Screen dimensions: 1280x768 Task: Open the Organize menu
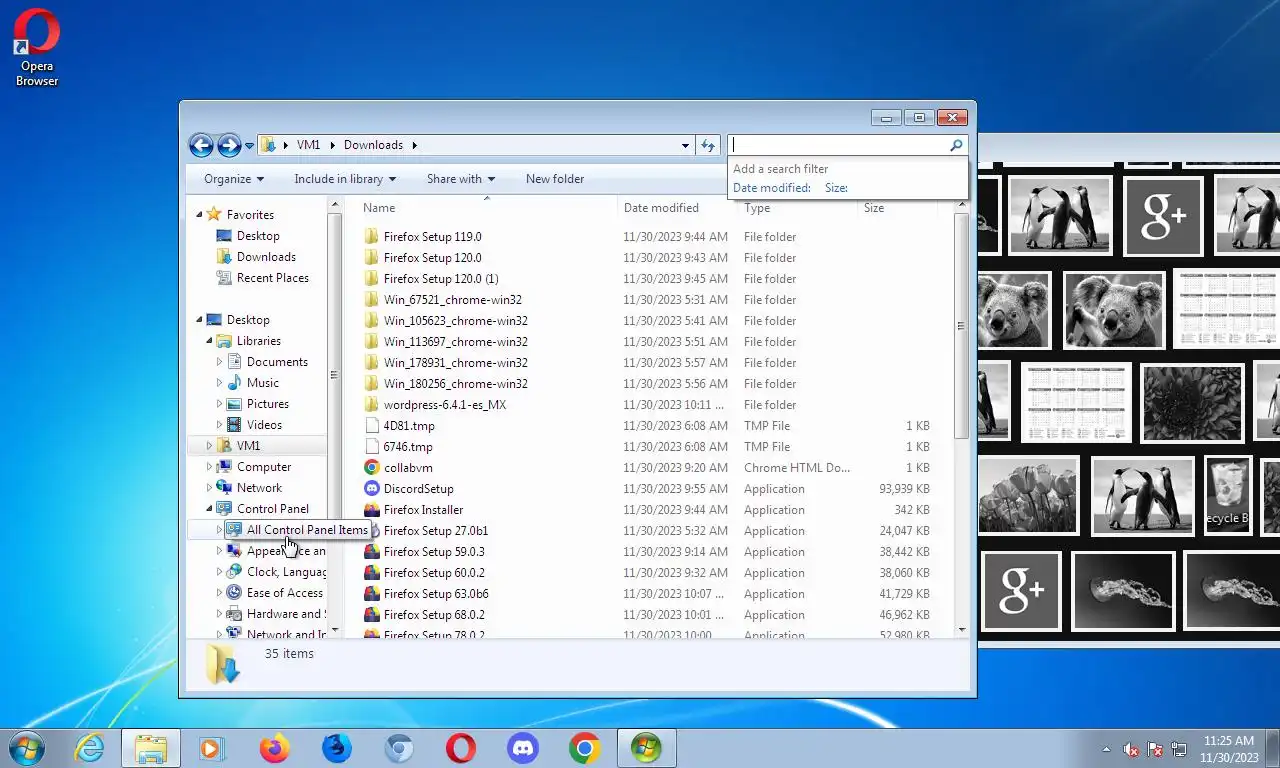[x=234, y=179]
